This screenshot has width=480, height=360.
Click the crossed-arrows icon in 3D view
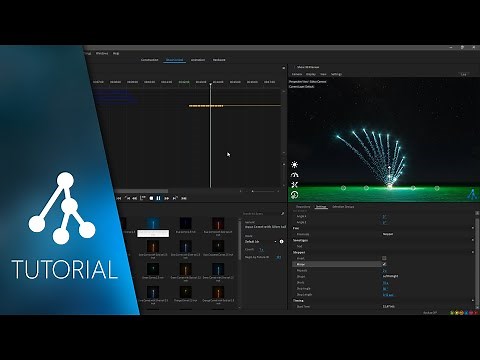pyautogui.click(x=294, y=185)
